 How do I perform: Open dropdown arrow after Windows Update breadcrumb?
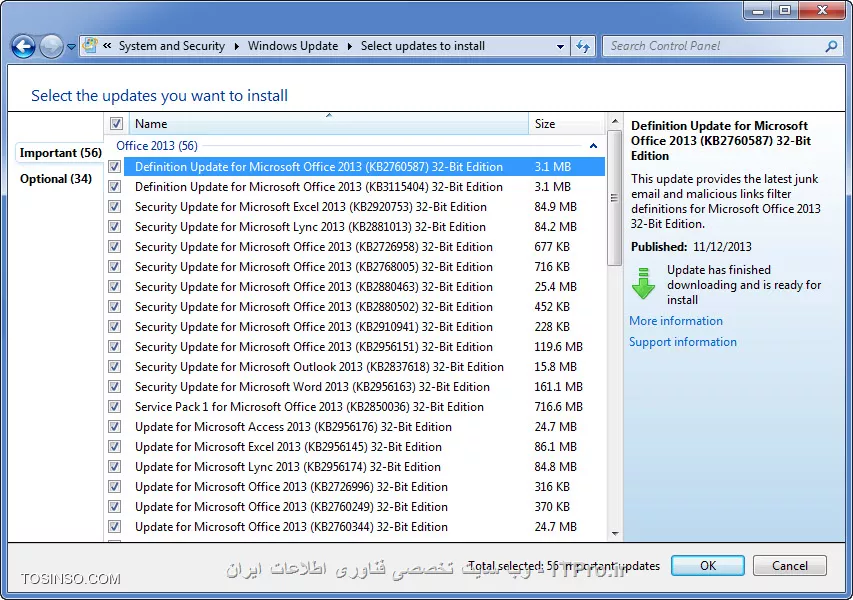pyautogui.click(x=350, y=46)
